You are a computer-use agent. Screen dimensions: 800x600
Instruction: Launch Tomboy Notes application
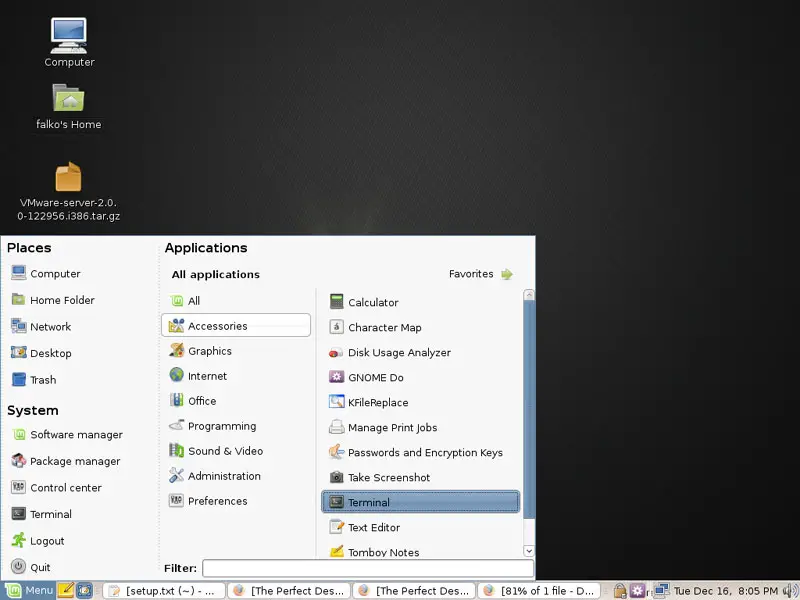click(x=421, y=551)
